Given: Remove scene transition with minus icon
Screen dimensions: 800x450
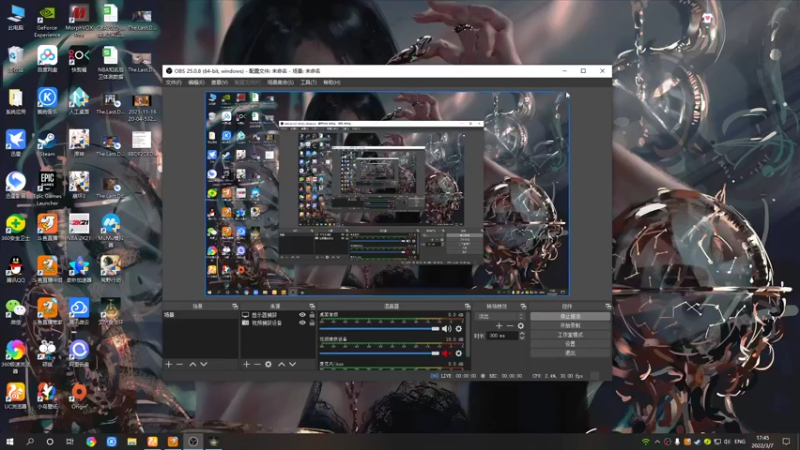Looking at the screenshot, I should (510, 326).
